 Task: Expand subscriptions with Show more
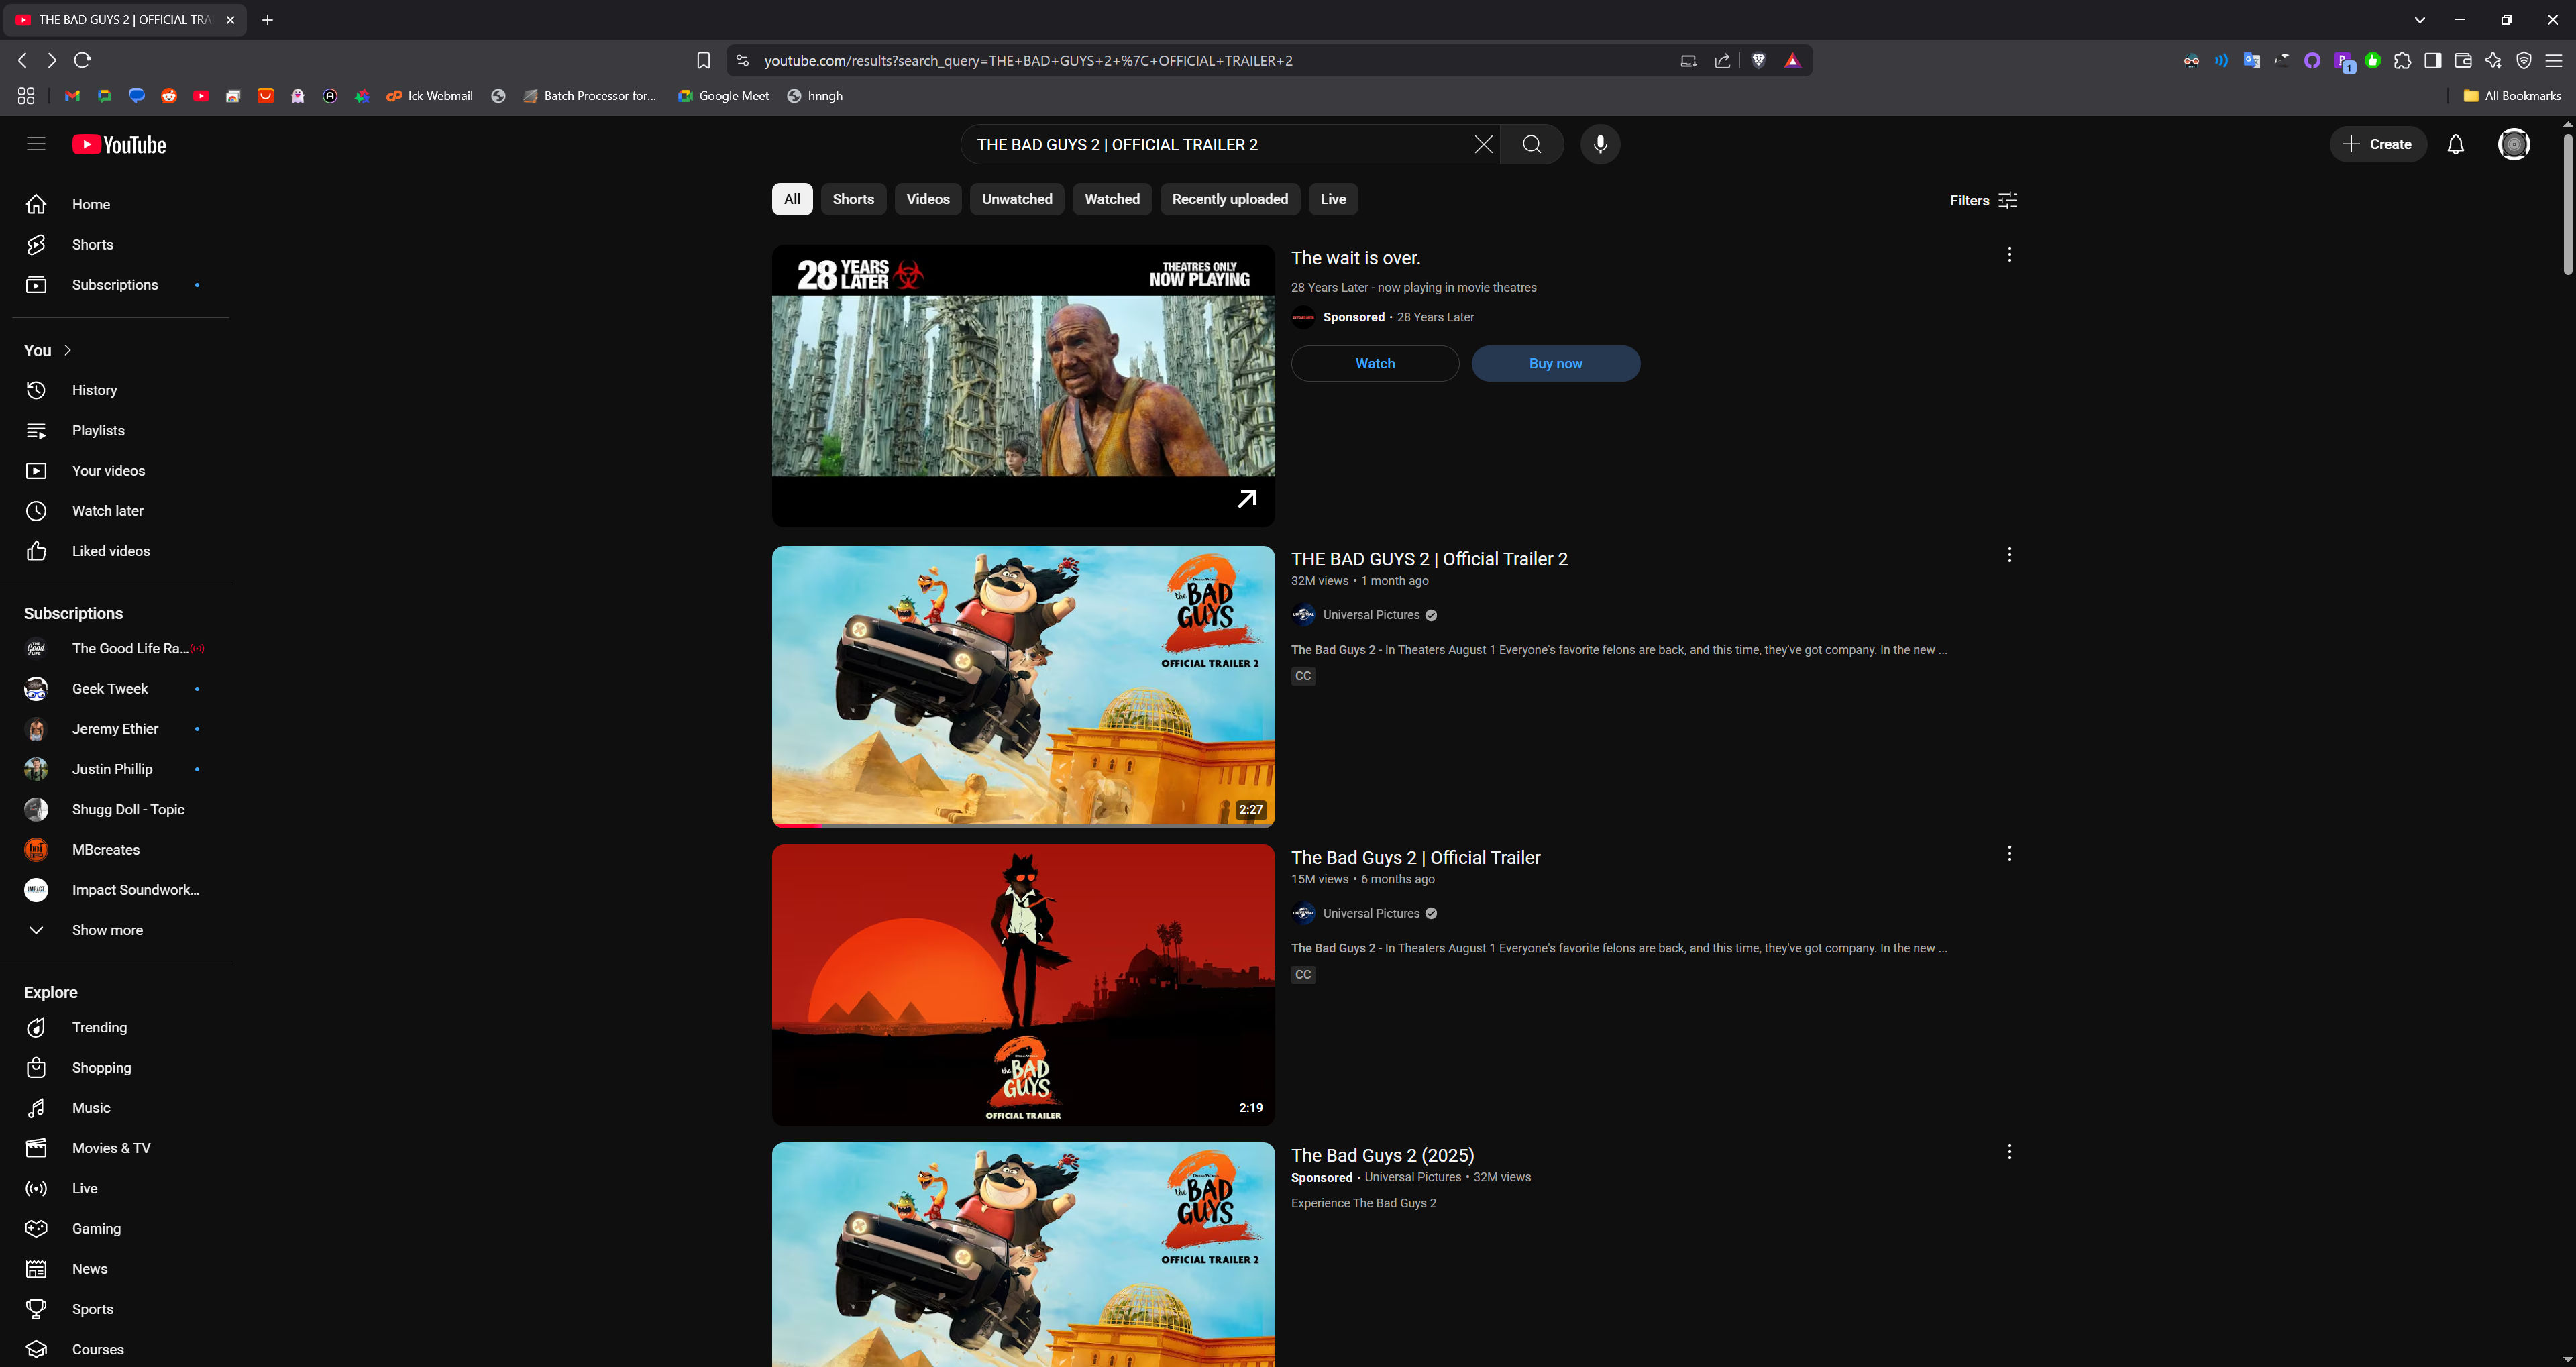click(115, 930)
